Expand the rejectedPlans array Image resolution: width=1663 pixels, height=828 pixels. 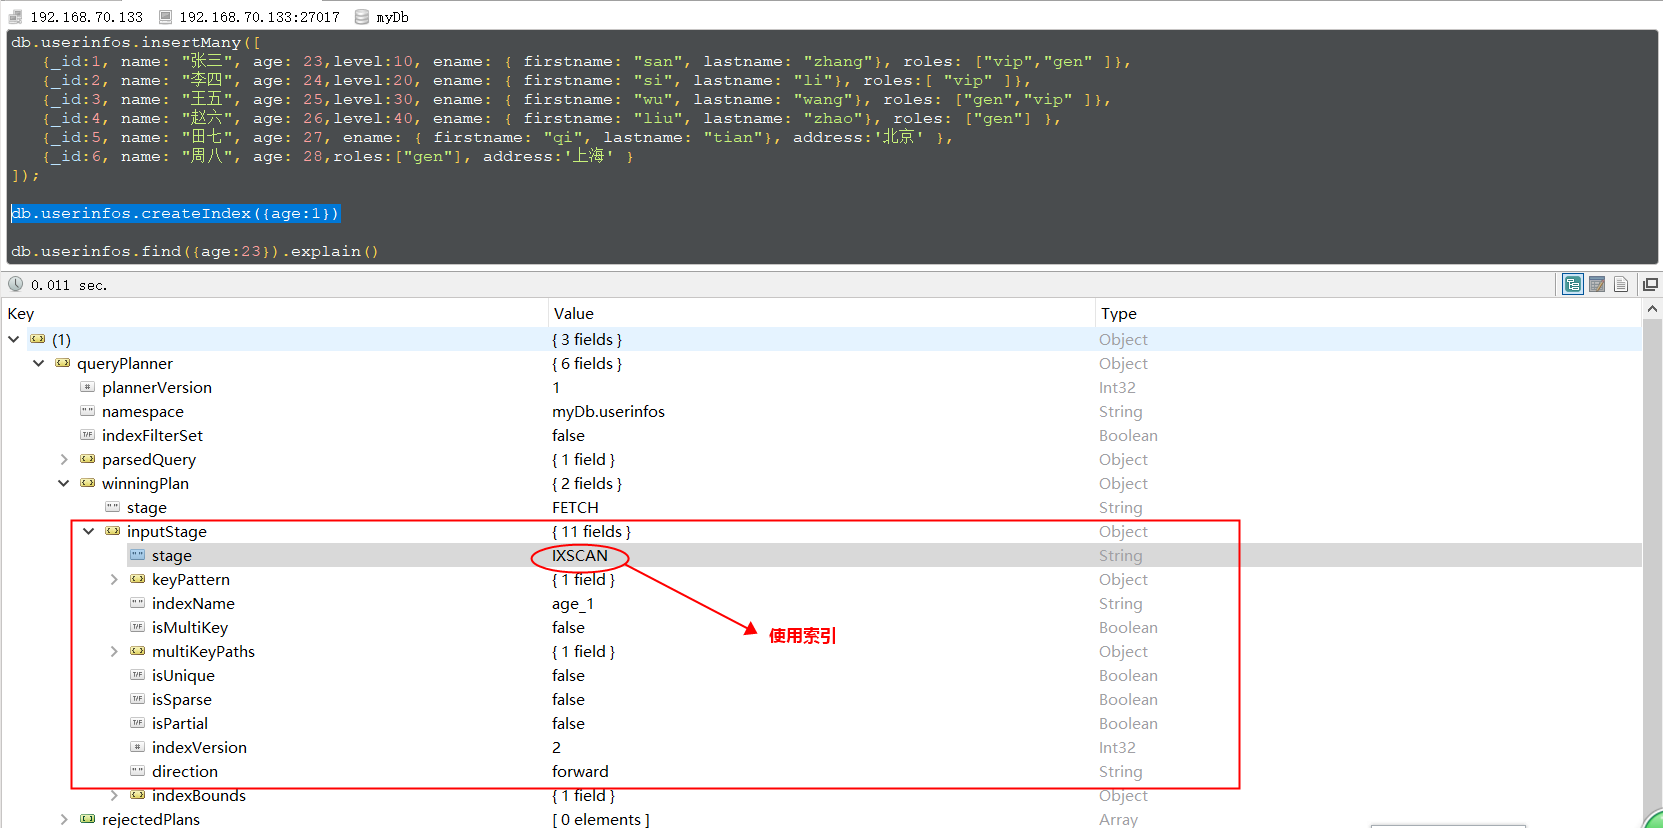64,819
